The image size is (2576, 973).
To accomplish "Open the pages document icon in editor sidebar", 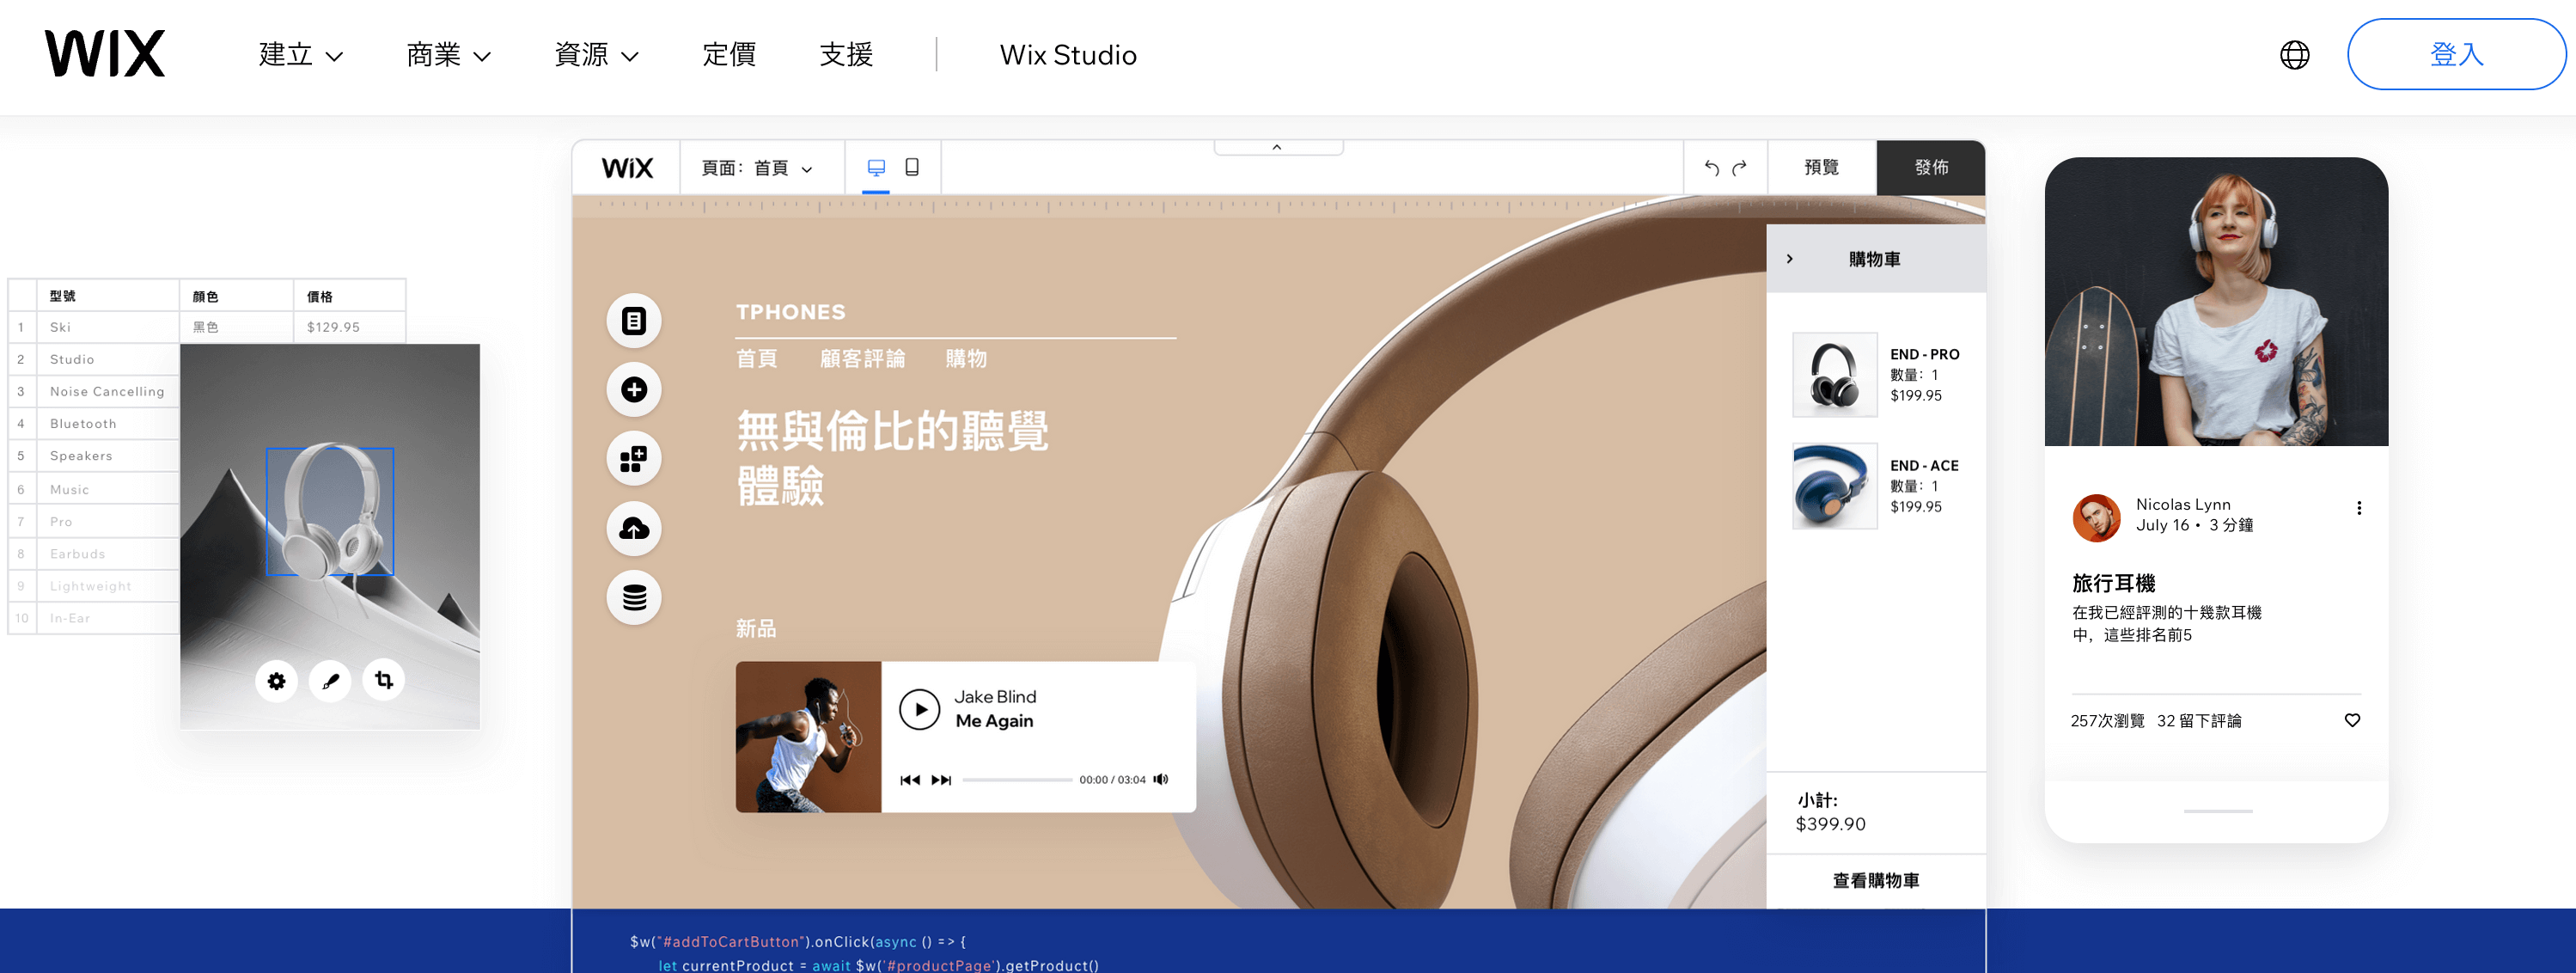I will [633, 321].
